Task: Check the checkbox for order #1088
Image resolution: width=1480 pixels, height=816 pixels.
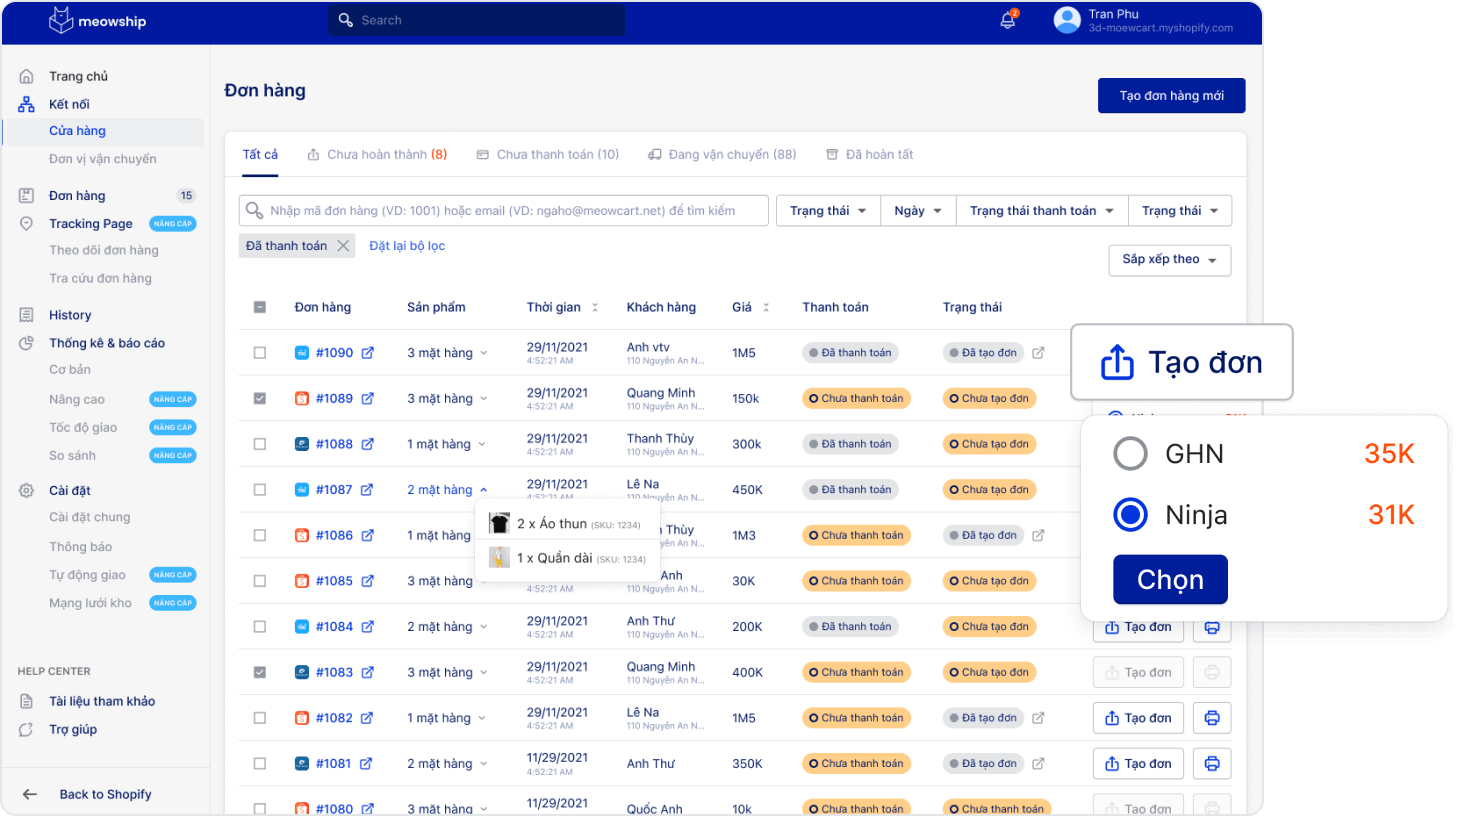Action: pyautogui.click(x=260, y=444)
